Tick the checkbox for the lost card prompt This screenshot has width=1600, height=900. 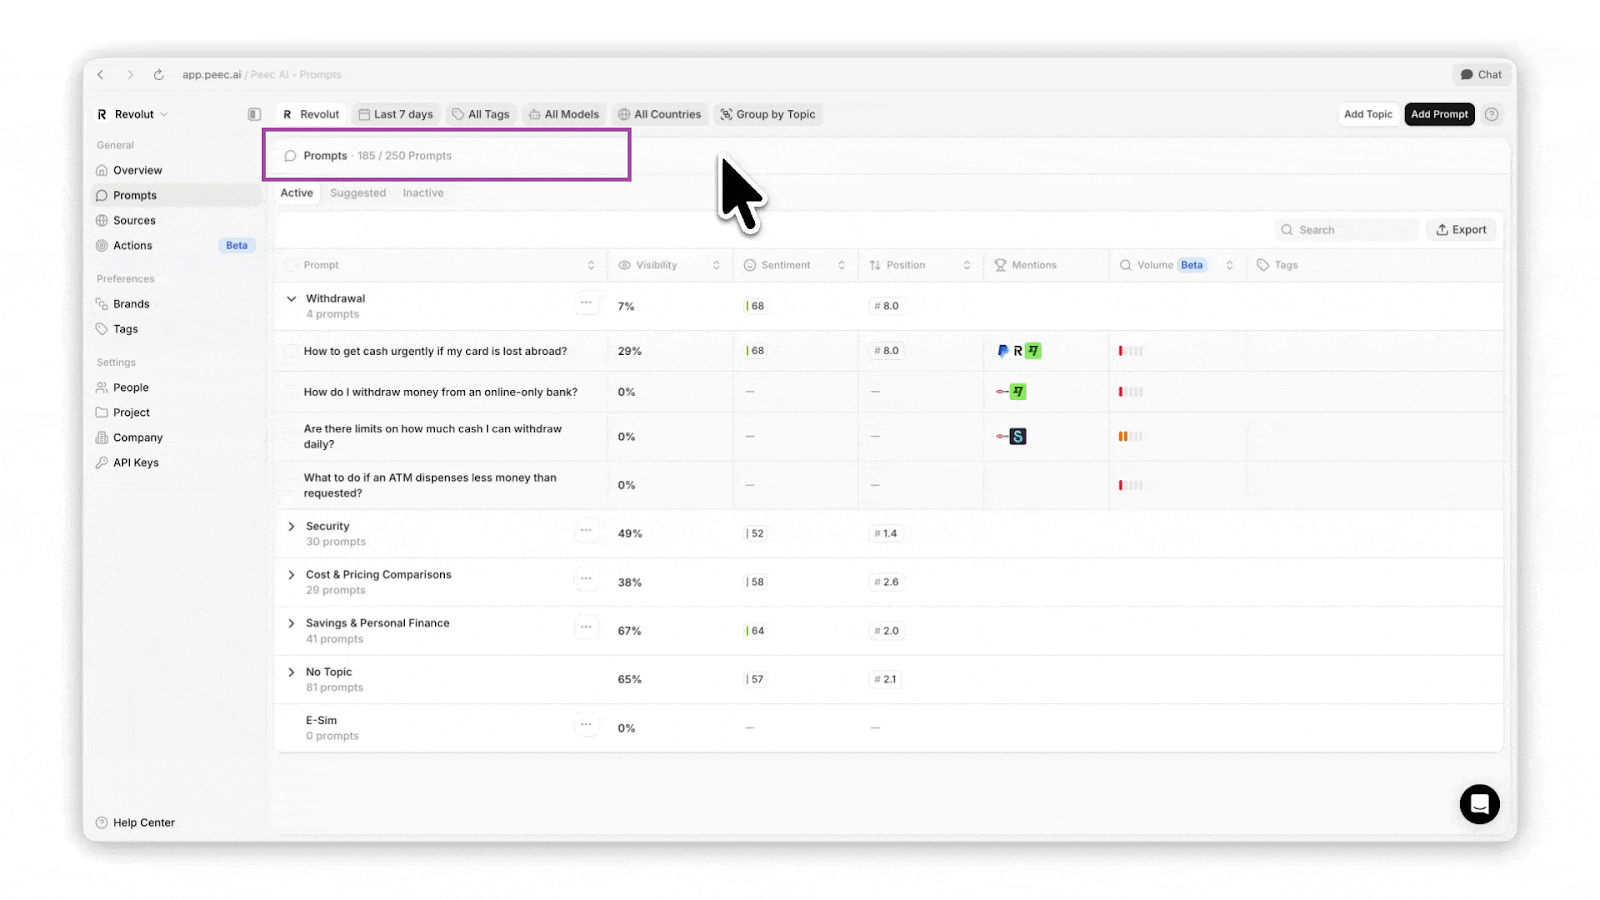point(291,352)
